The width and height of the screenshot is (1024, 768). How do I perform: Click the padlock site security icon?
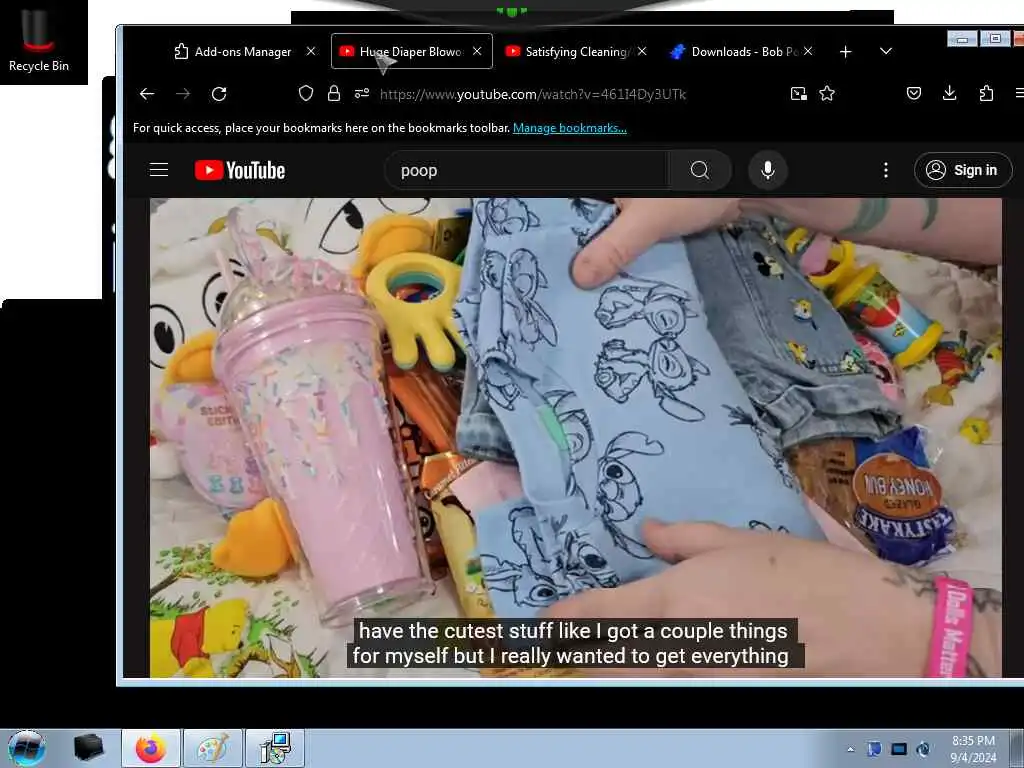click(334, 93)
